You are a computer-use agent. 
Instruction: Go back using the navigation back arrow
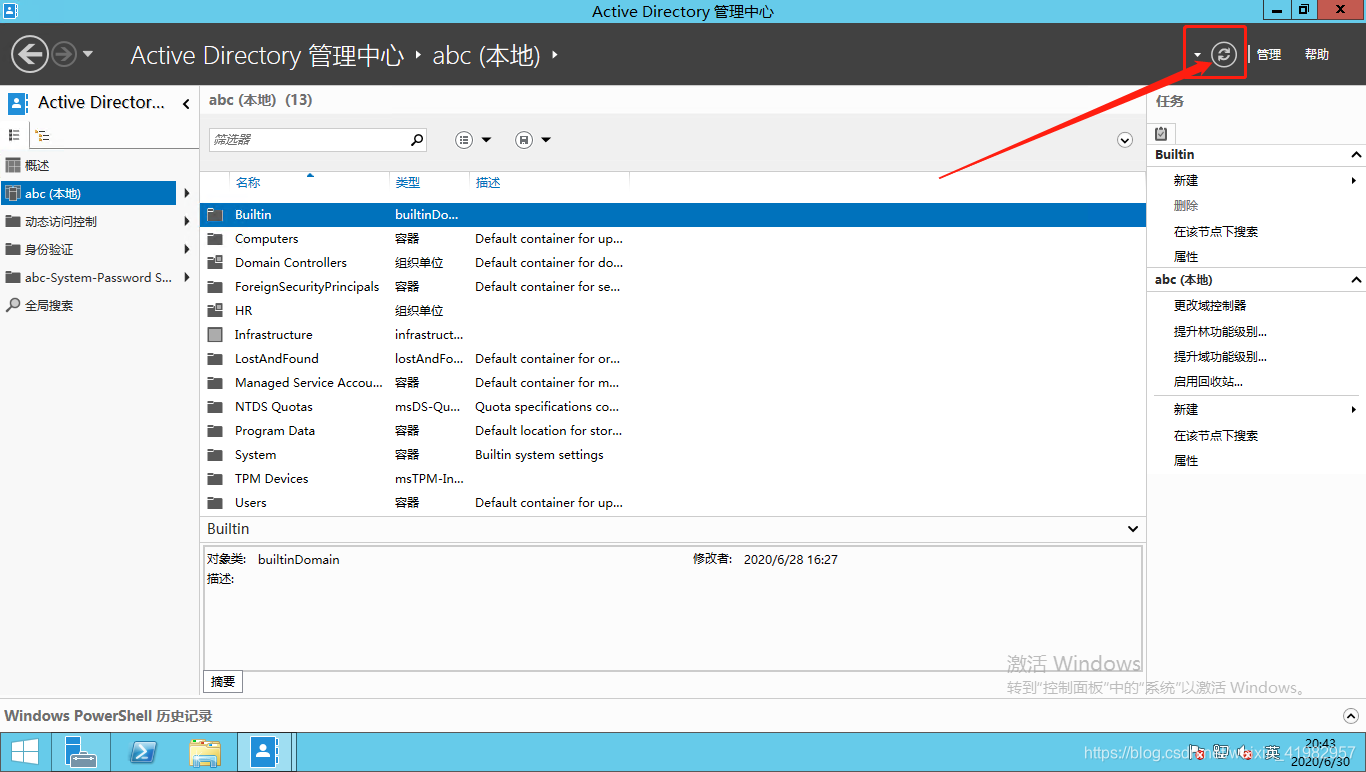pyautogui.click(x=30, y=54)
